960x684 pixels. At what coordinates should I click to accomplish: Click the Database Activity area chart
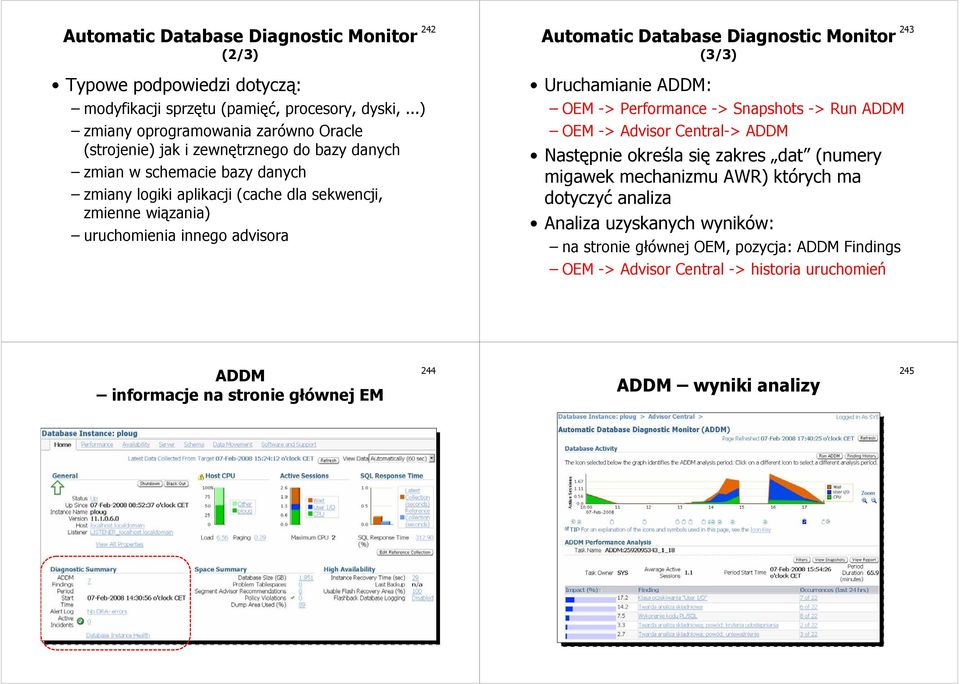705,489
